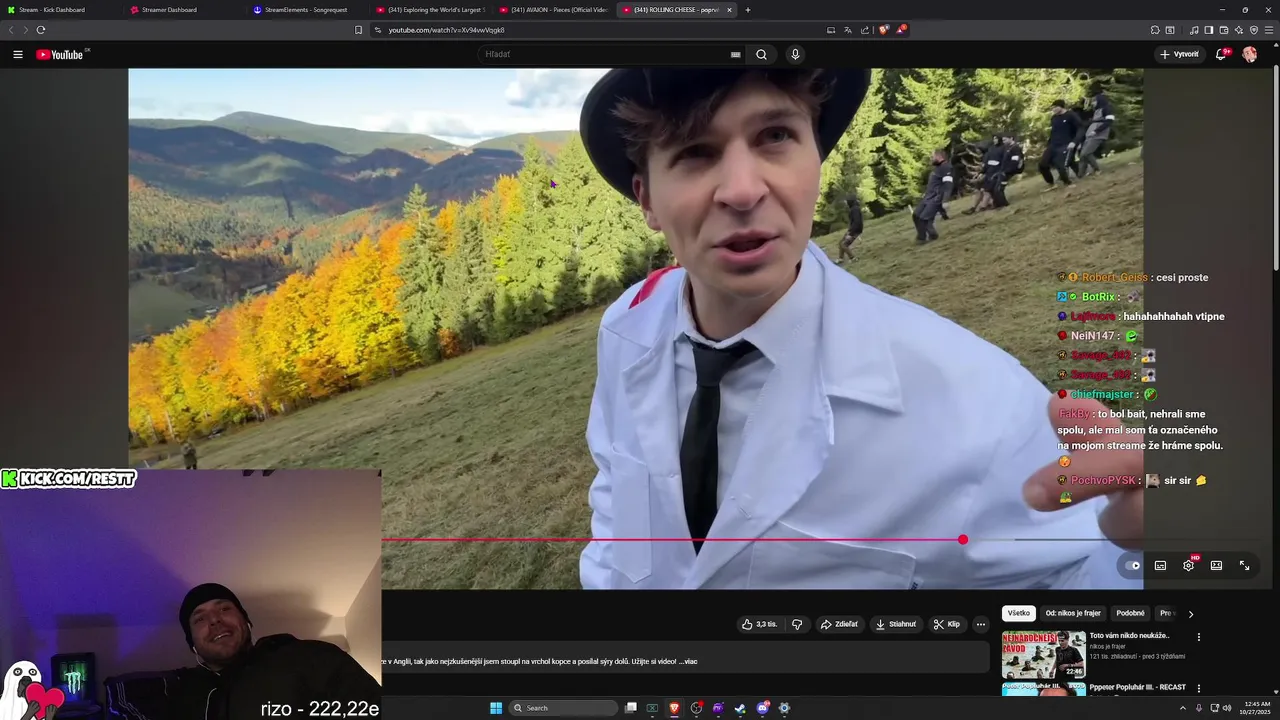Expand description with ...viac

click(687, 661)
